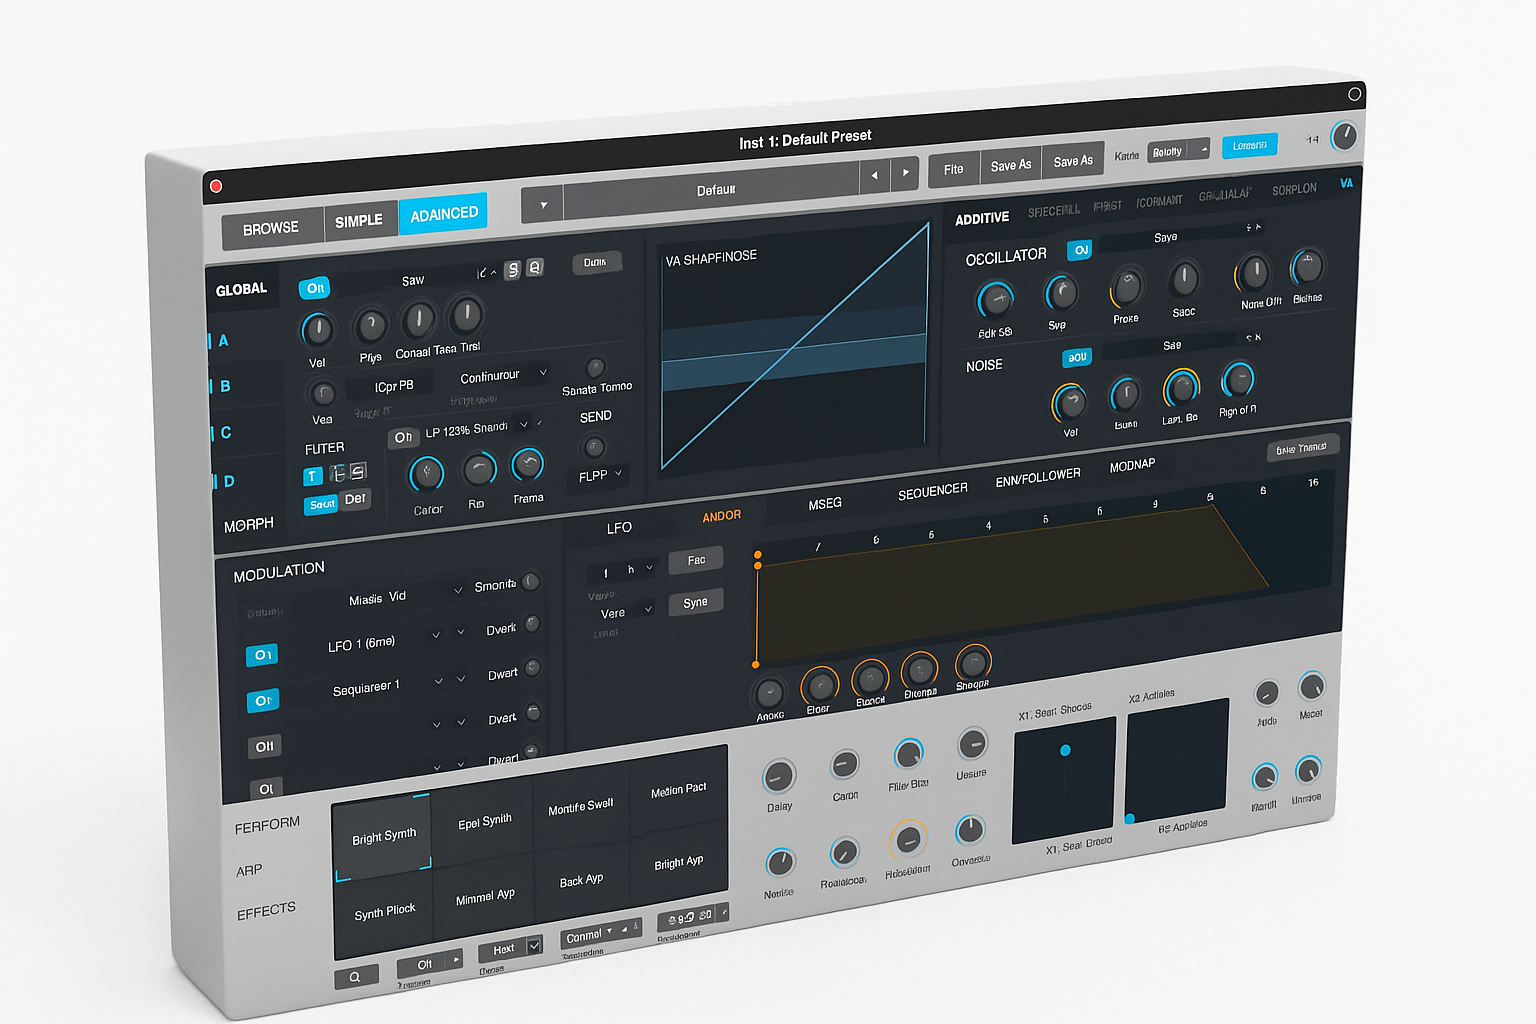
Task: Select the Back Ayp pad
Action: coord(581,881)
